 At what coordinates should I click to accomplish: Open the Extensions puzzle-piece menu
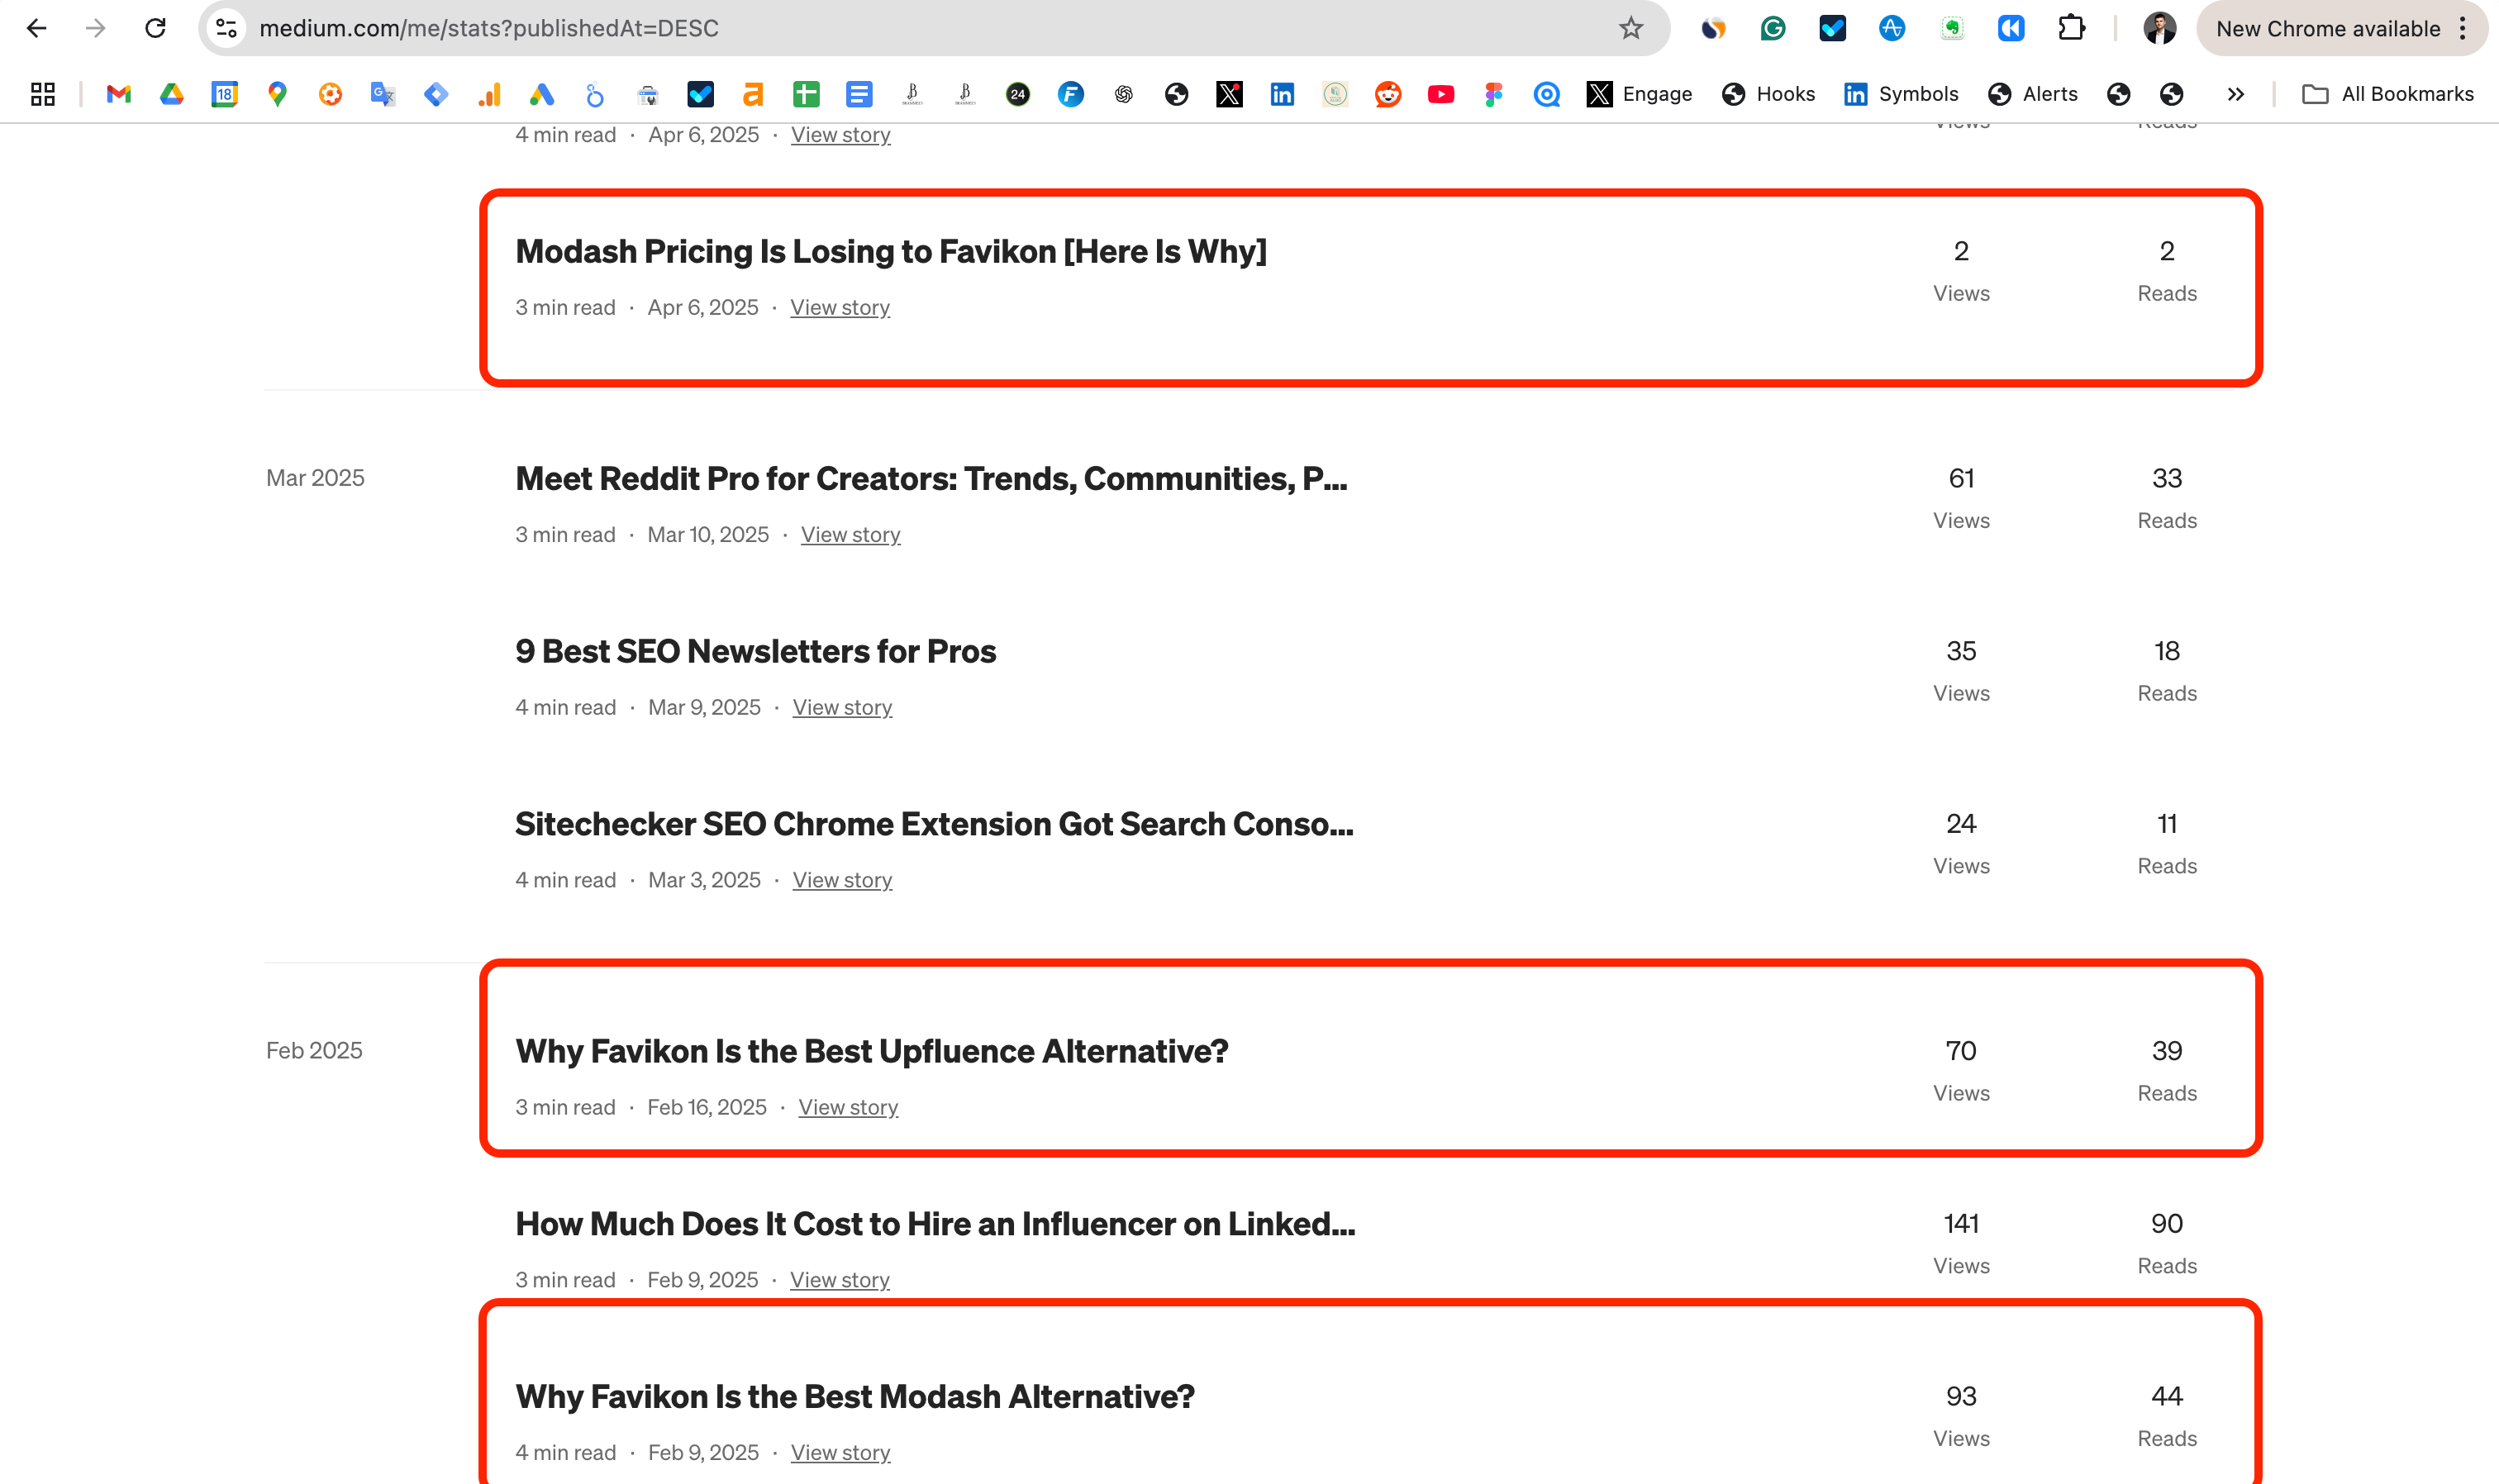point(2071,28)
